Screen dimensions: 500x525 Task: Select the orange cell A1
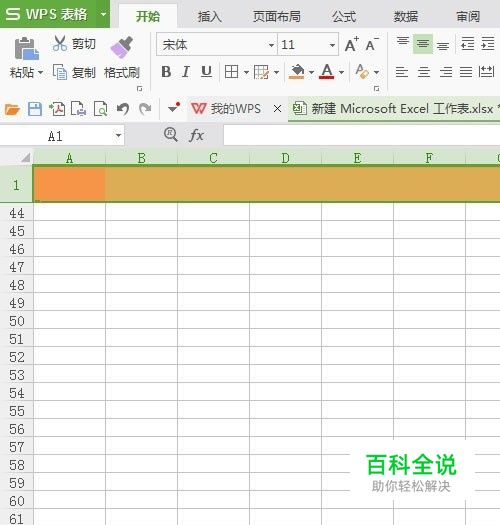pyautogui.click(x=69, y=184)
